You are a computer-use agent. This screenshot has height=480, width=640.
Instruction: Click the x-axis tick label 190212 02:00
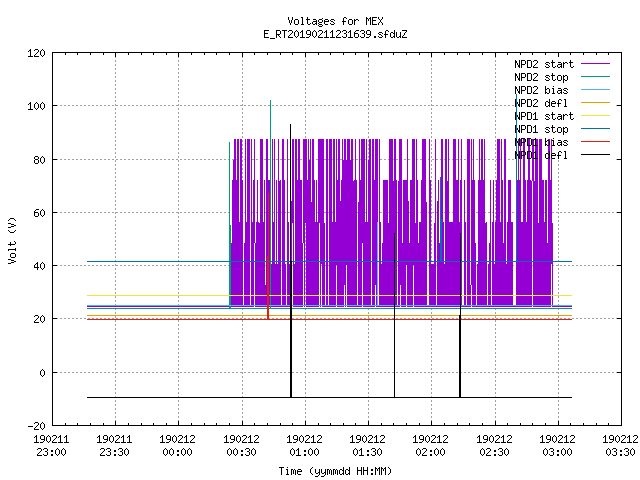tap(431, 446)
